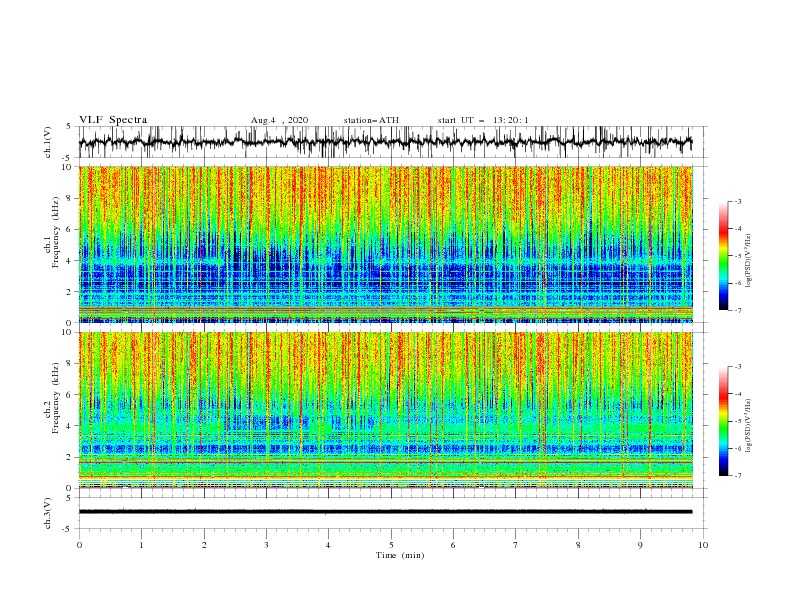Click the "5" tick on the time axis
The height and width of the screenshot is (612, 792).
click(391, 545)
